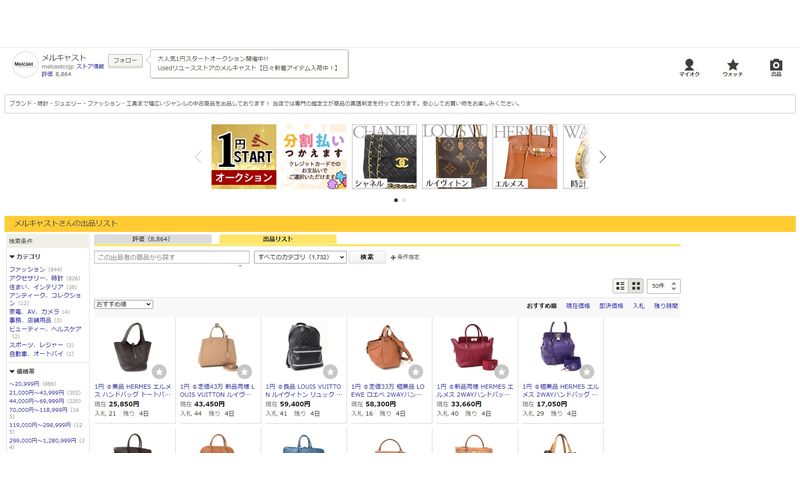This screenshot has width=800, height=500.
Task: Collapse the 価格帯 section triangle
Action: [x=12, y=371]
